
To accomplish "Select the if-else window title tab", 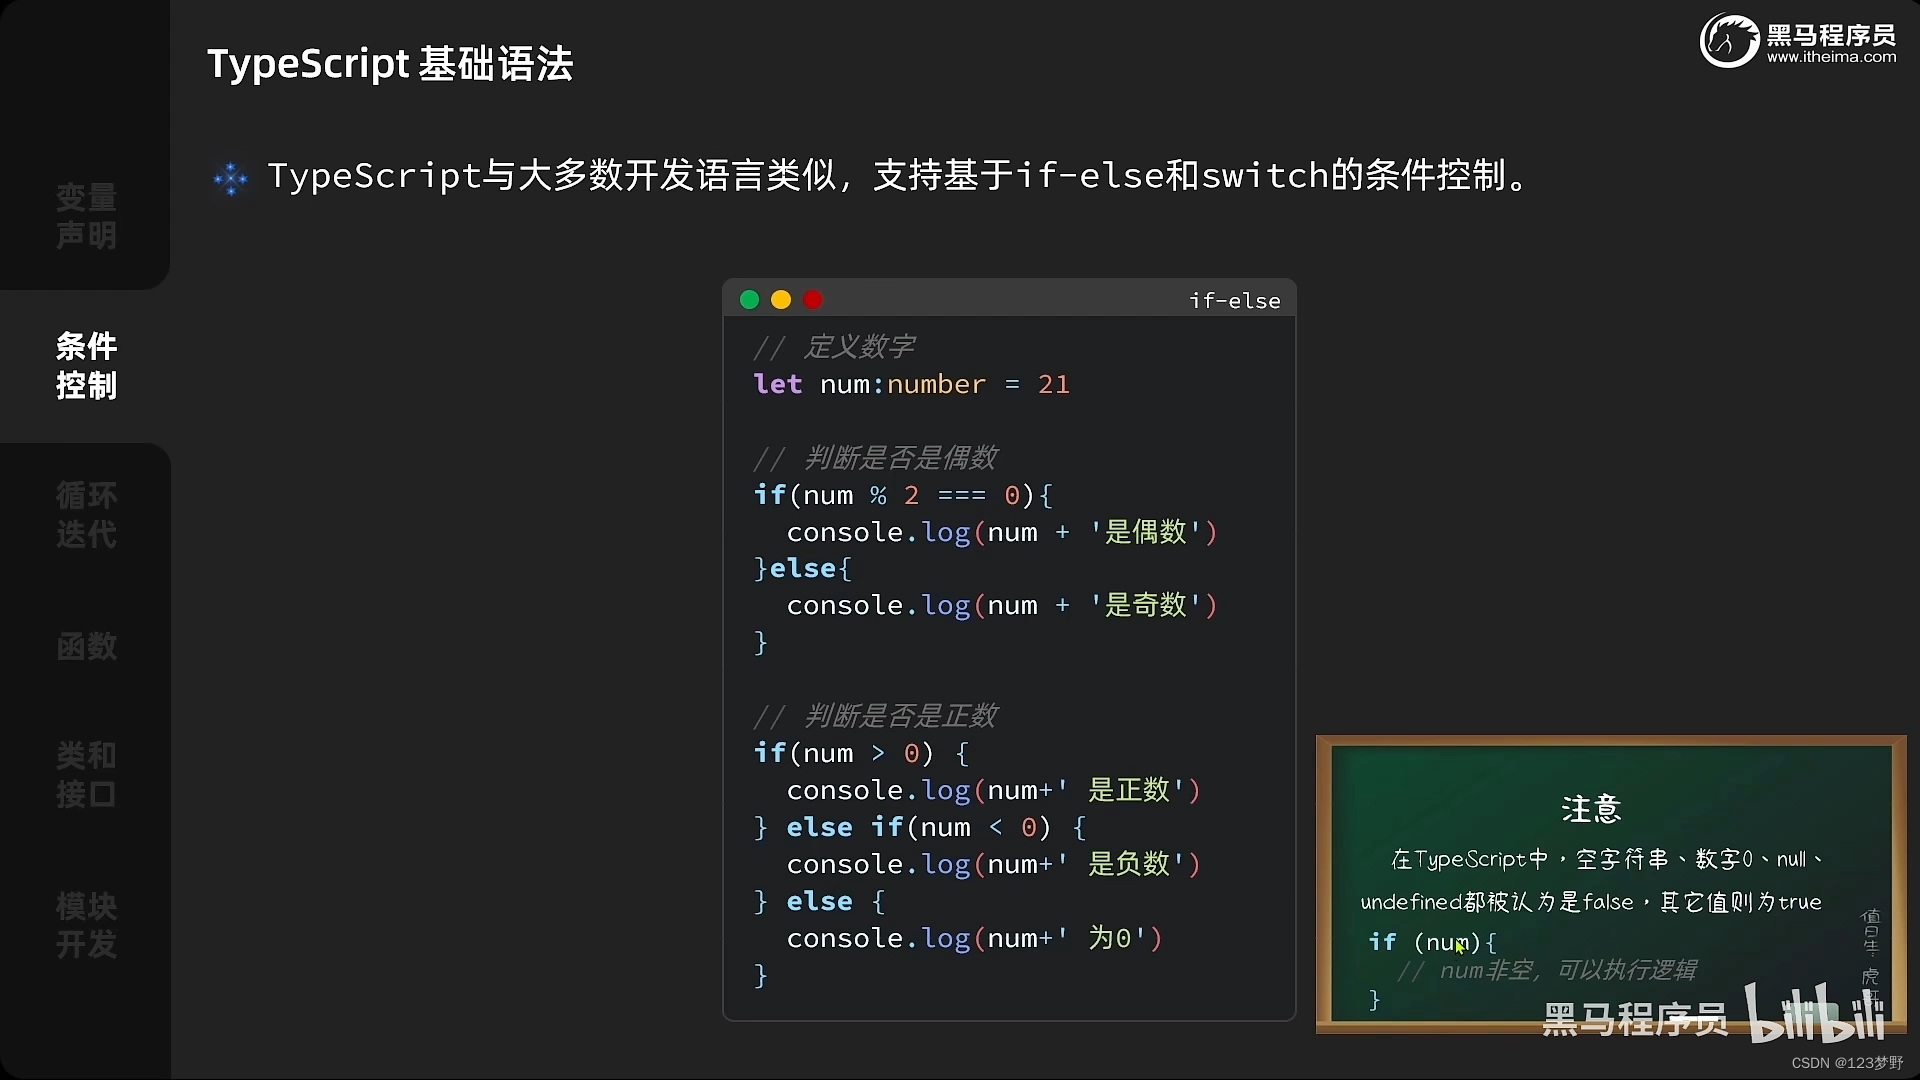I will tap(1234, 300).
